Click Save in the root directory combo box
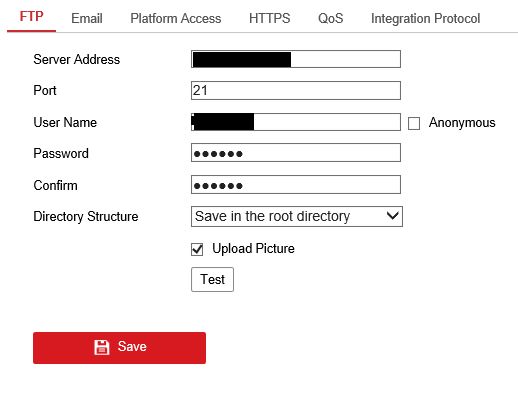Image resolution: width=518 pixels, height=419 pixels. (x=297, y=216)
